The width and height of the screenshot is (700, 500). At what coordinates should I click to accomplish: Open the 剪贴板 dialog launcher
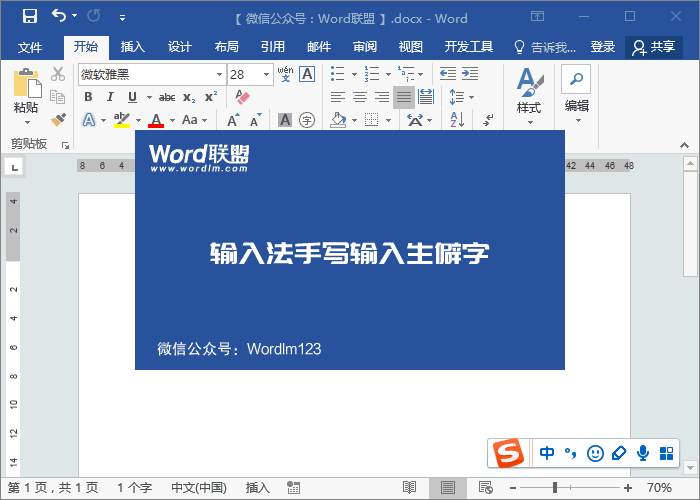(66, 145)
